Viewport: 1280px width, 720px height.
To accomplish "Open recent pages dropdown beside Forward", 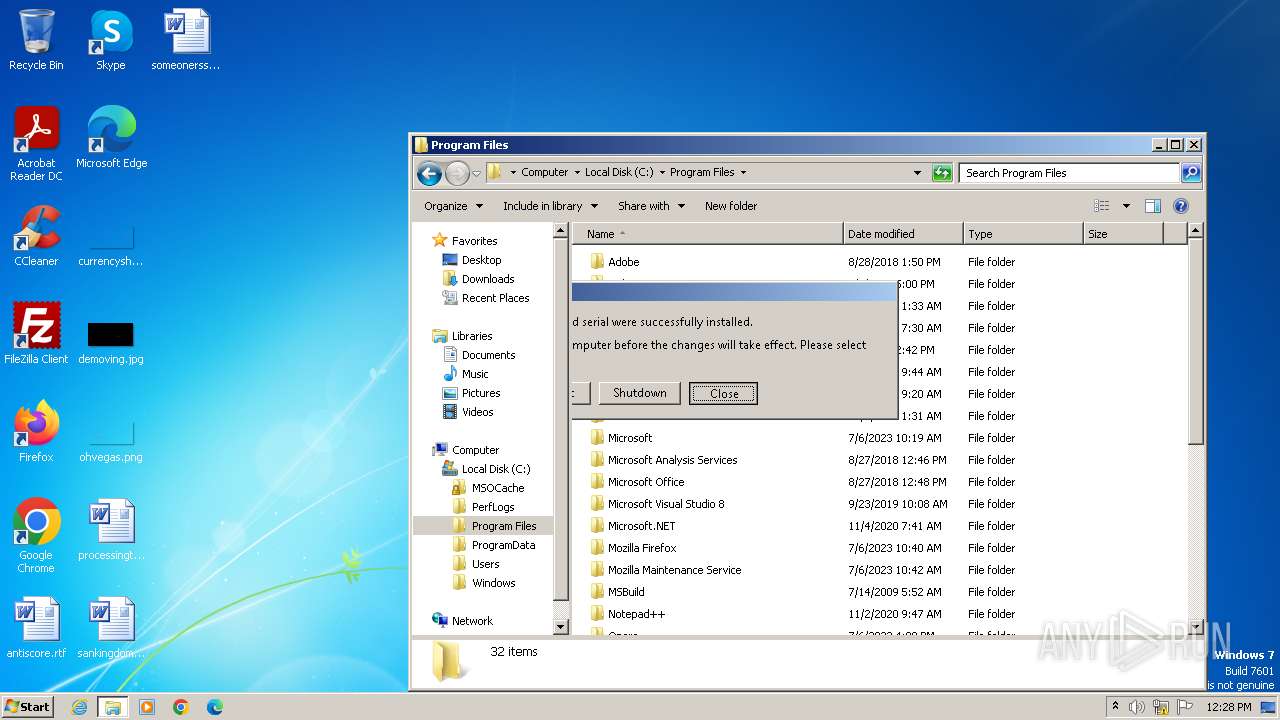I will coord(476,173).
